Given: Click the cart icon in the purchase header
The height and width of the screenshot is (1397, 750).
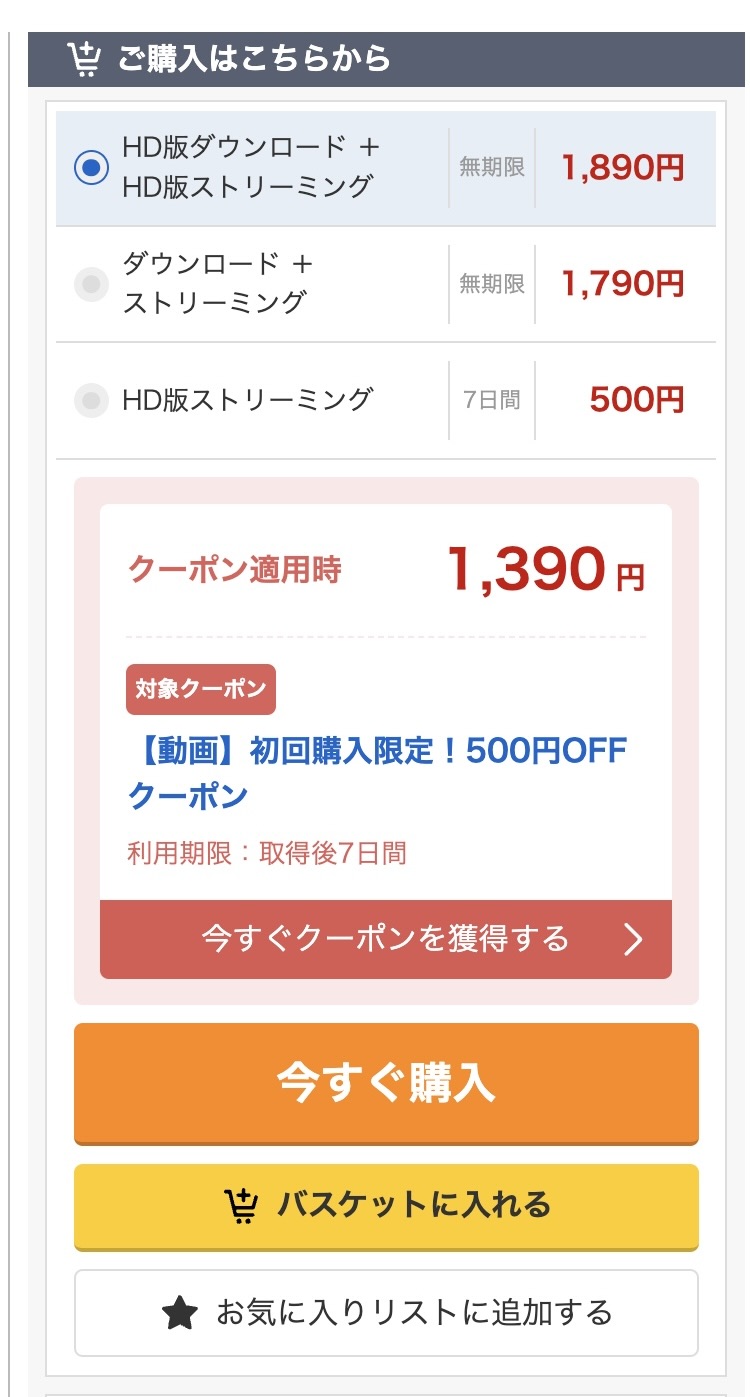Looking at the screenshot, I should click(x=84, y=59).
